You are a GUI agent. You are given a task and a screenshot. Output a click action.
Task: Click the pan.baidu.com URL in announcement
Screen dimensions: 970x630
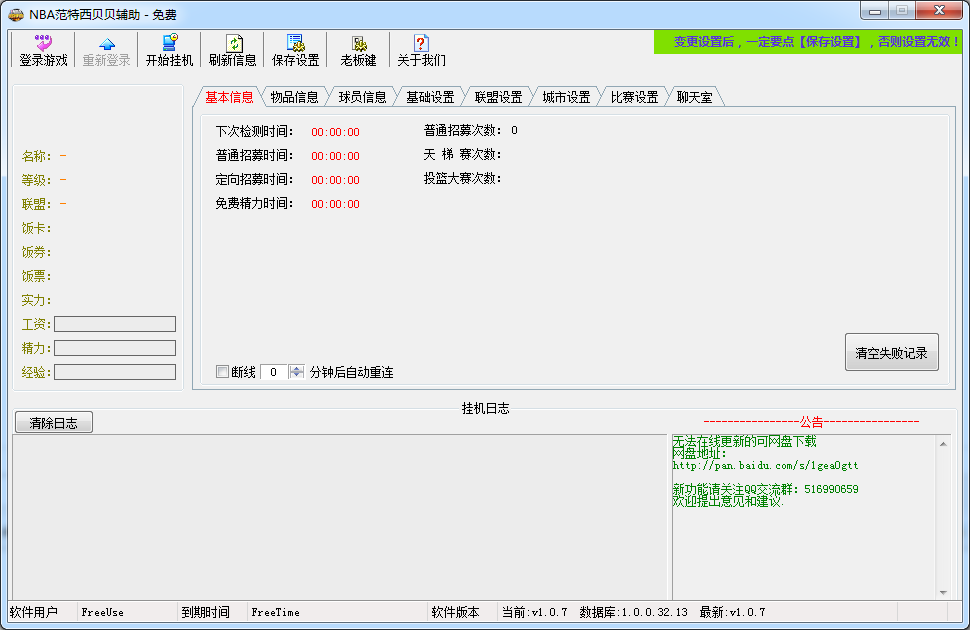(765, 466)
